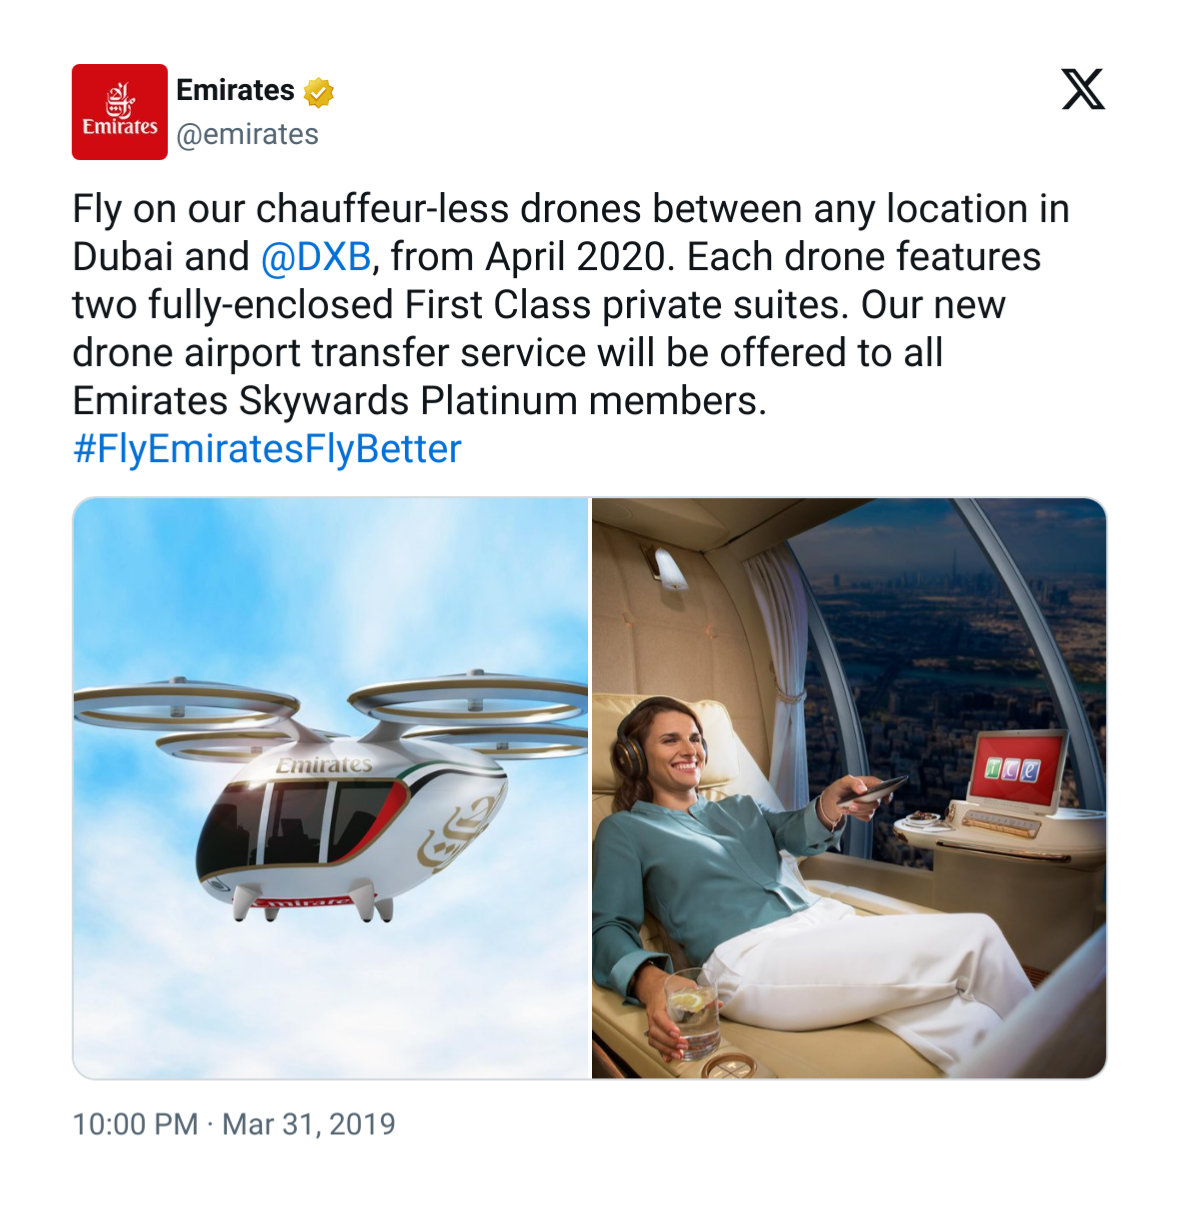Open the drone image on the left
This screenshot has width=1180, height=1208.
tap(331, 788)
